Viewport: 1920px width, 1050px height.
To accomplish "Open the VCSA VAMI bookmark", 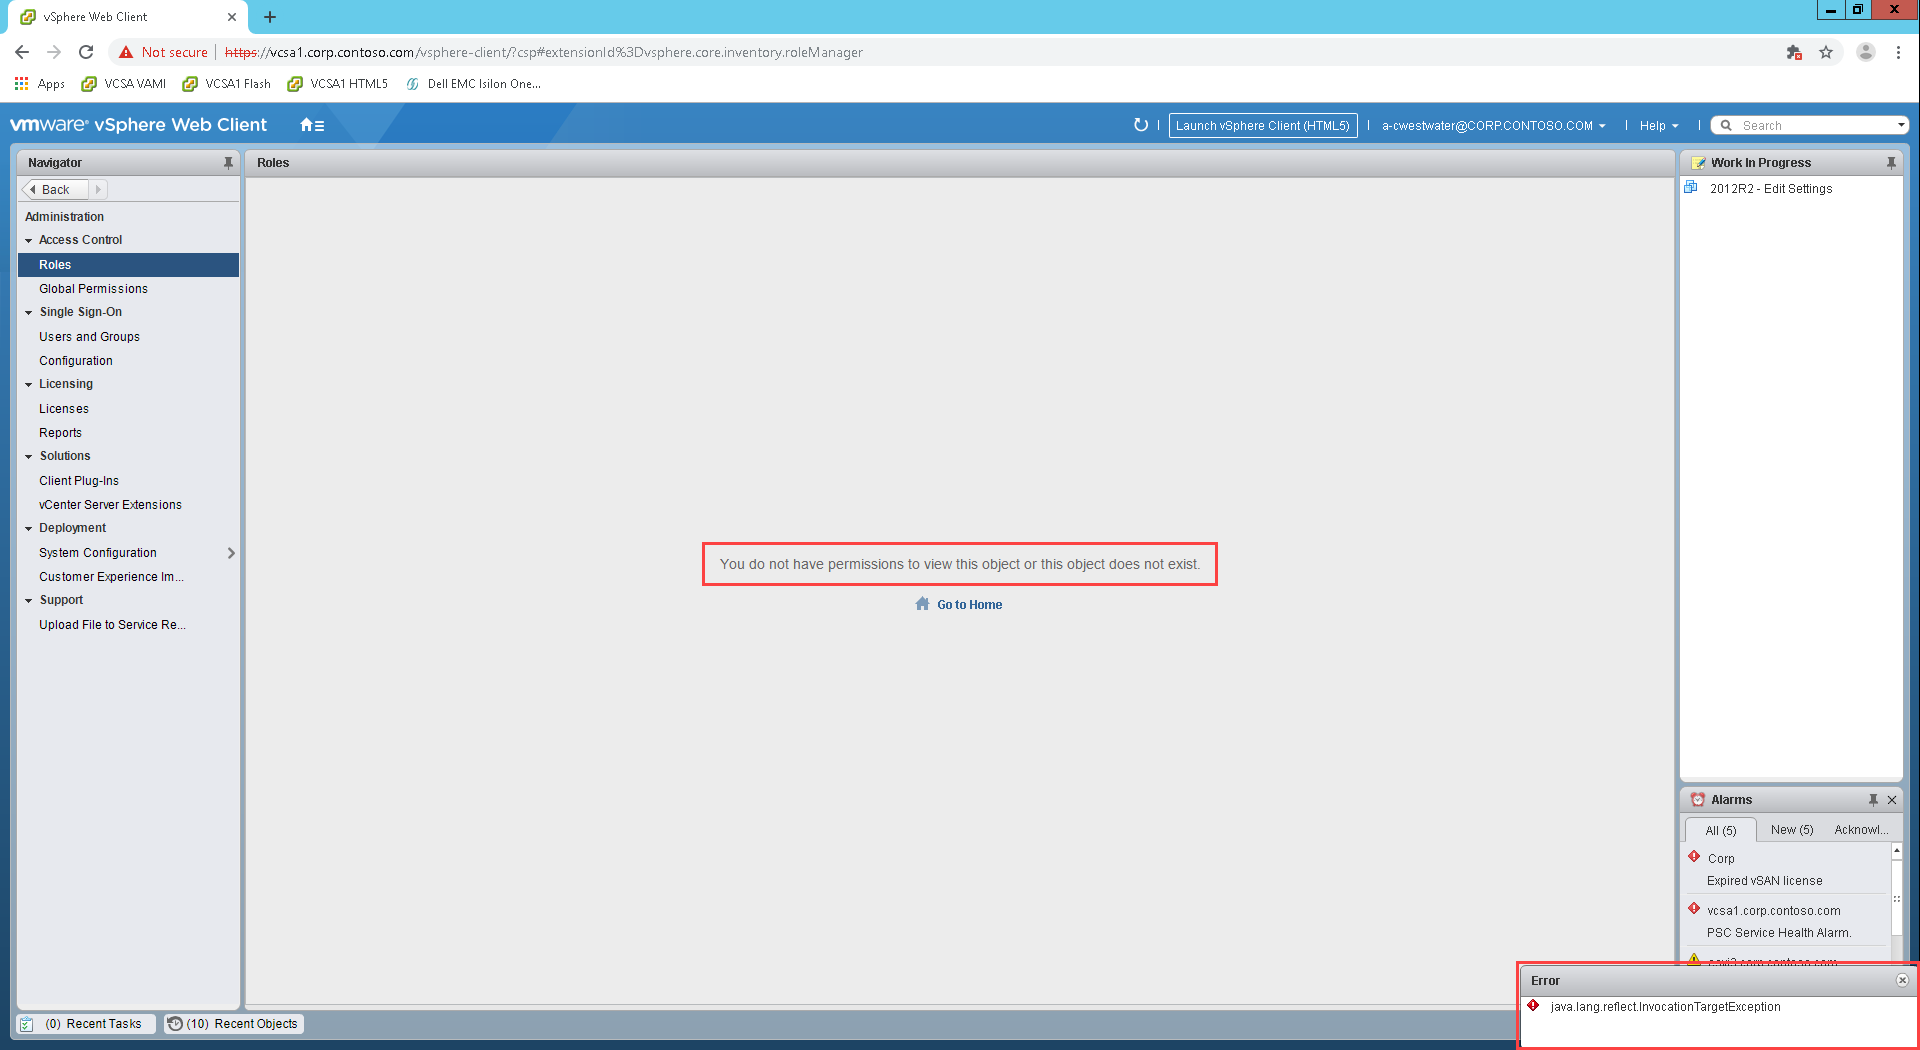I will 124,84.
